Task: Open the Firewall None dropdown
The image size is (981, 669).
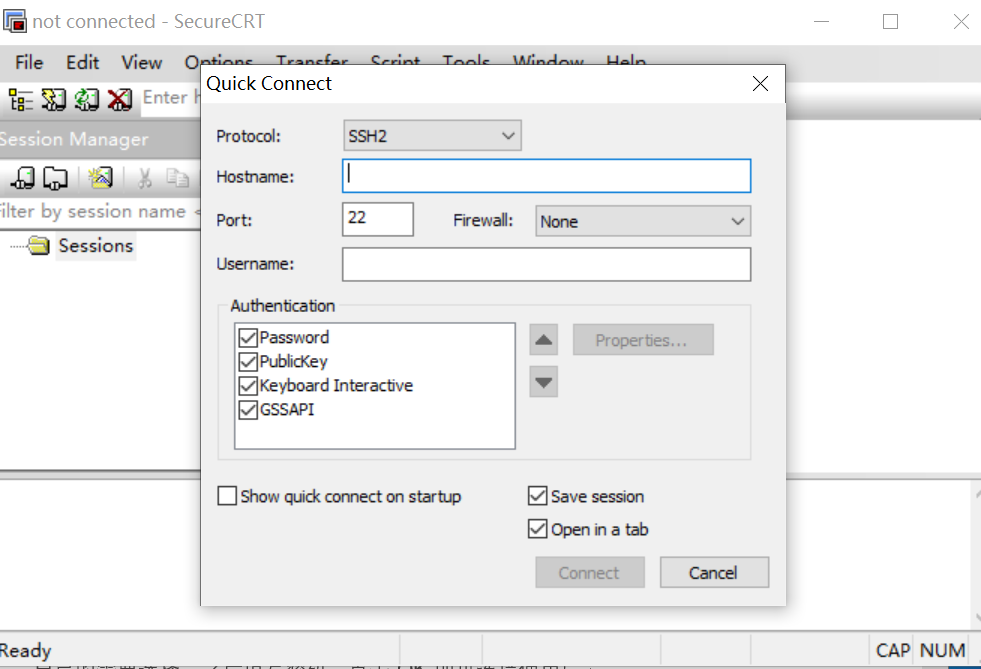Action: coord(643,222)
